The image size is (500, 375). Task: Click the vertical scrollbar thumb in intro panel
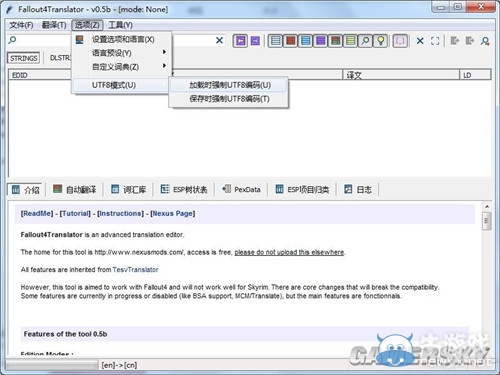487,221
